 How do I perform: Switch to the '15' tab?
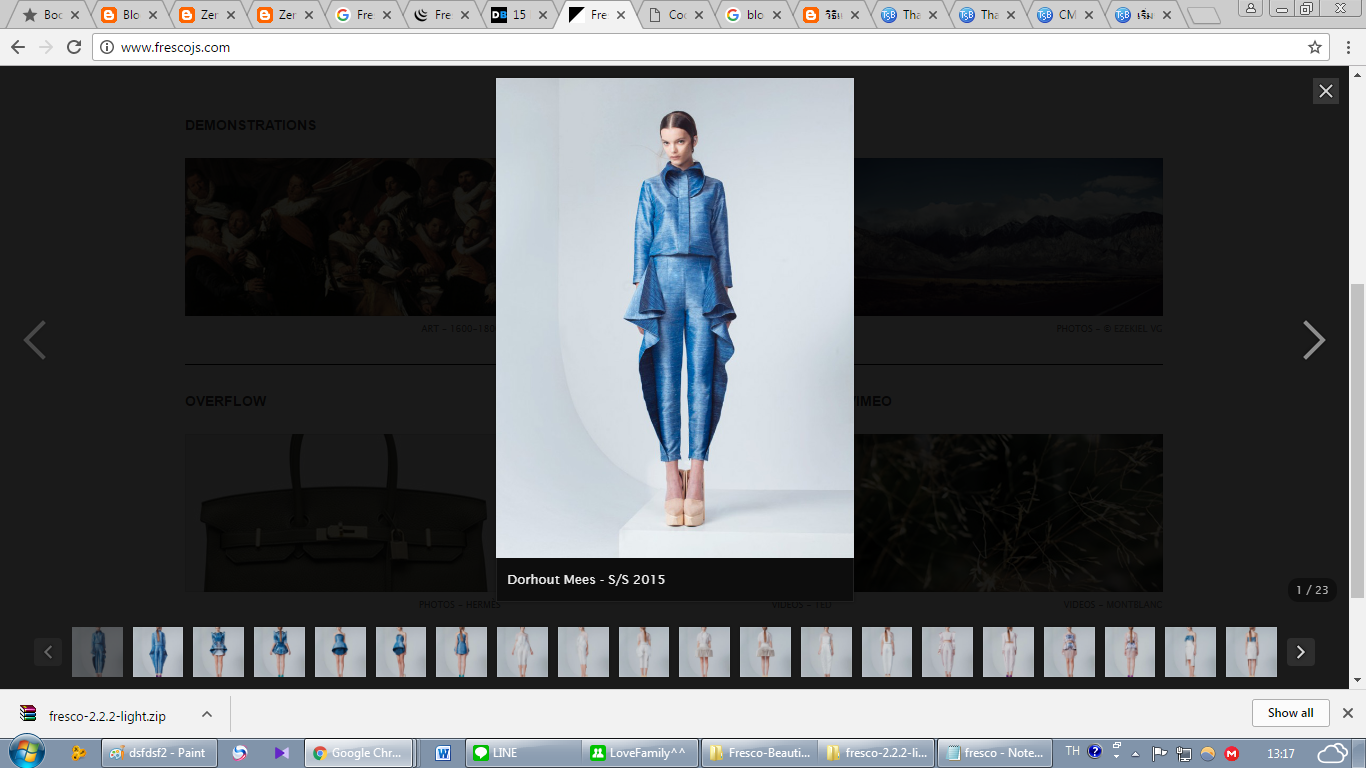pos(519,15)
